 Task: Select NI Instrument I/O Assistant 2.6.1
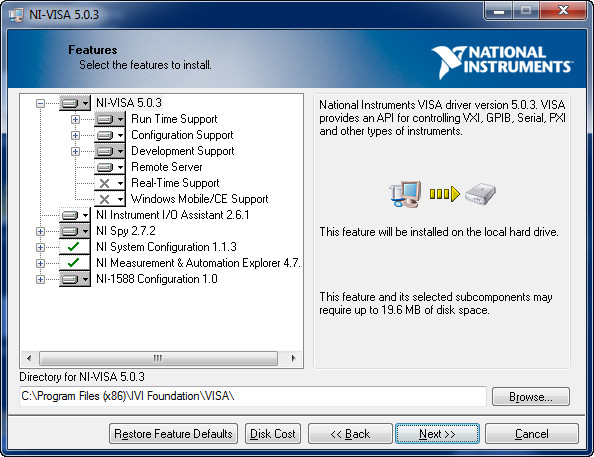pyautogui.click(x=173, y=215)
